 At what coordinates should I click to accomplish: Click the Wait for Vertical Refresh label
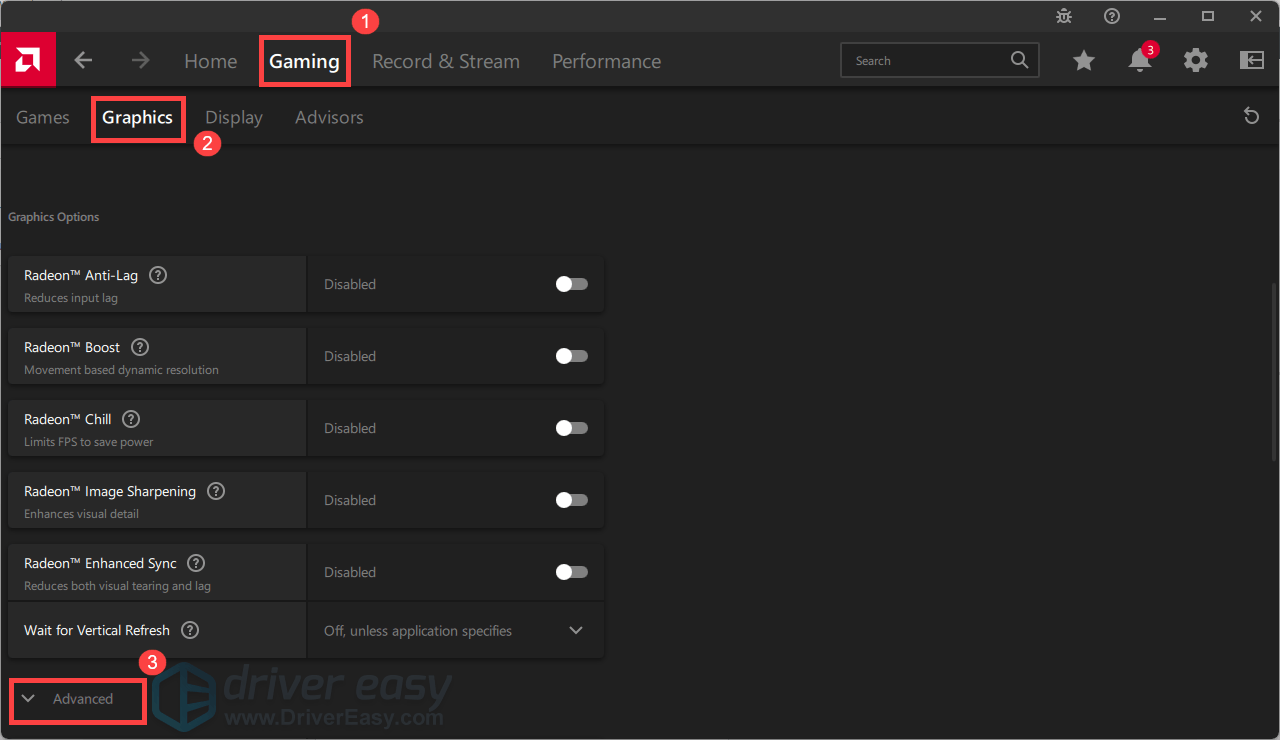click(x=97, y=630)
